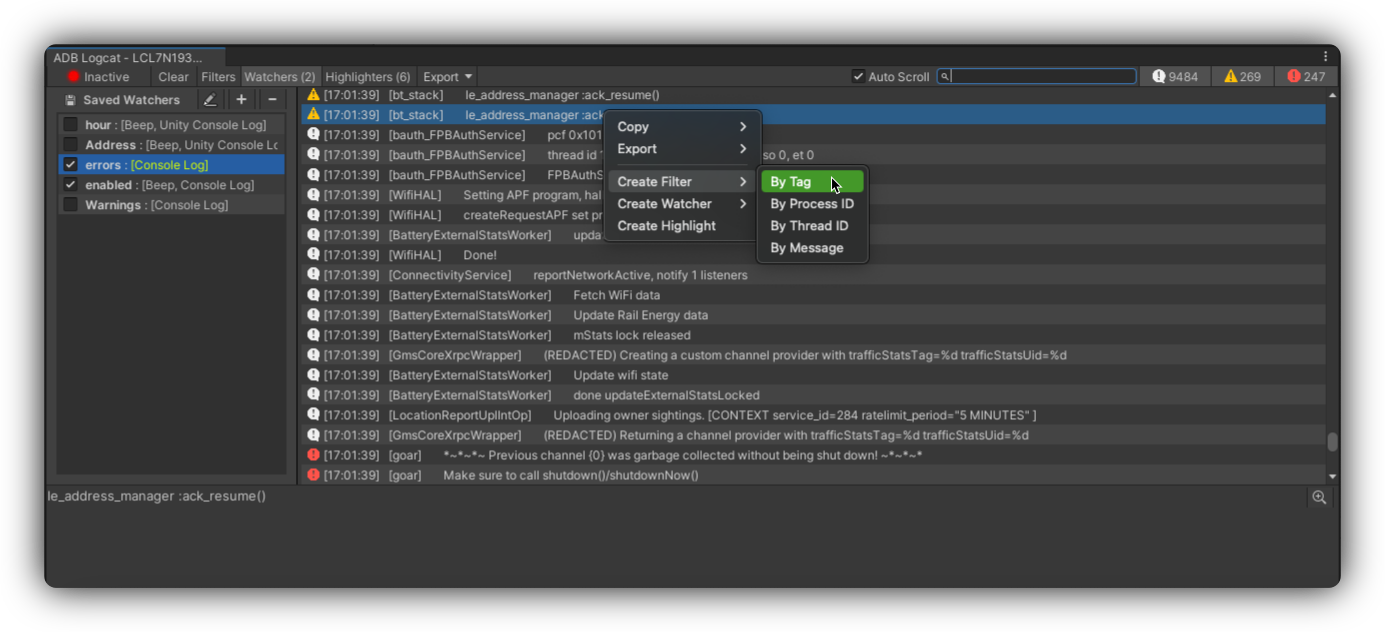The image size is (1385, 632).
Task: Enable the Warnings watcher checkbox
Action: click(71, 205)
